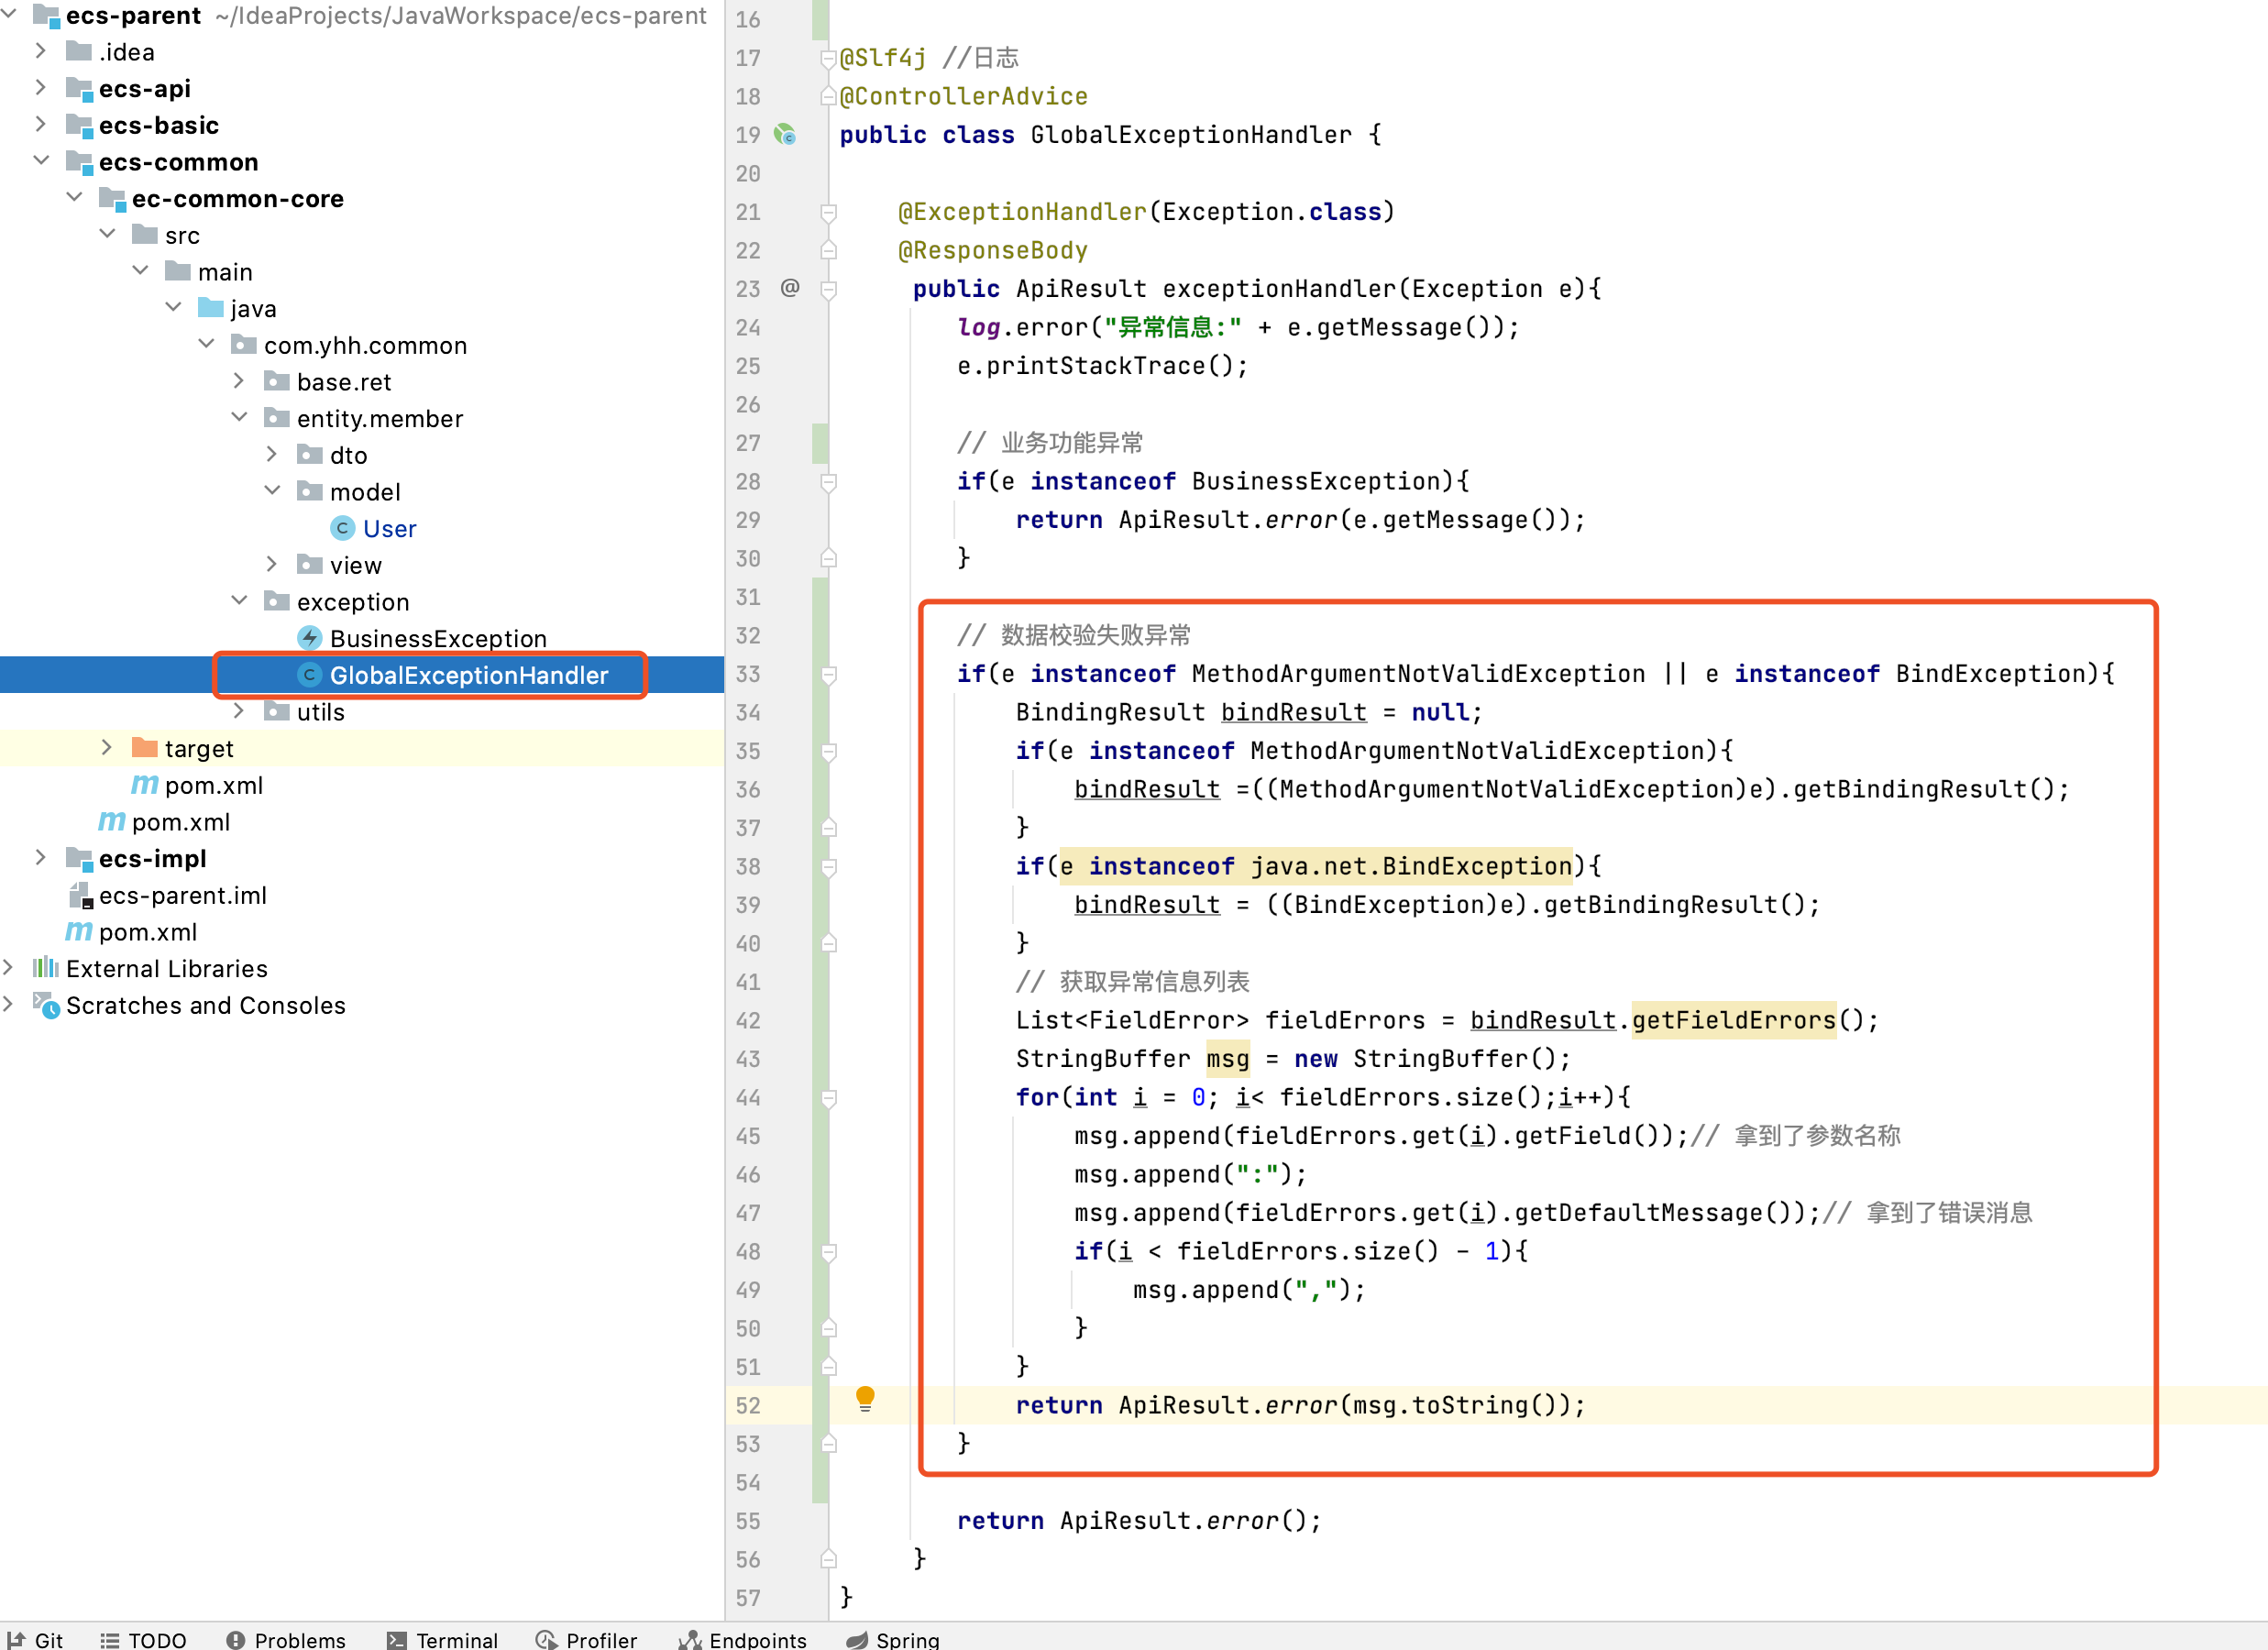Fold the exceptionHandler method on line 23
The width and height of the screenshot is (2268, 1650).
(829, 289)
